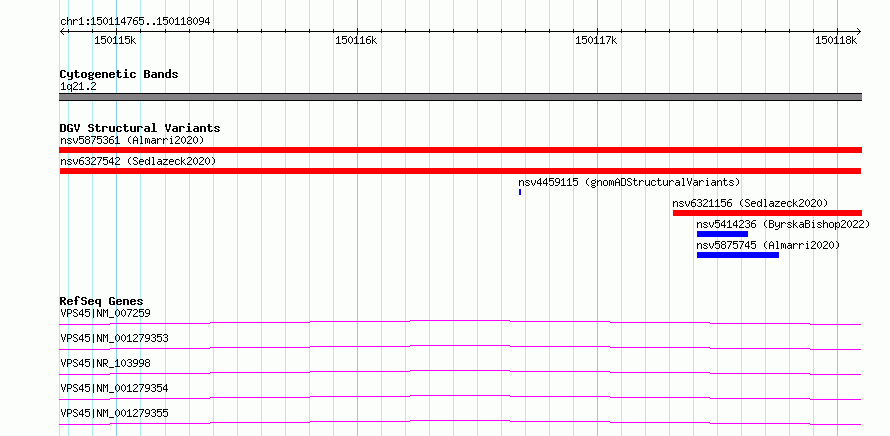Screen dimensions: 890x436
Task: Click the magenta gene line under VPS45|NM_001279354
Action: (x=460, y=397)
